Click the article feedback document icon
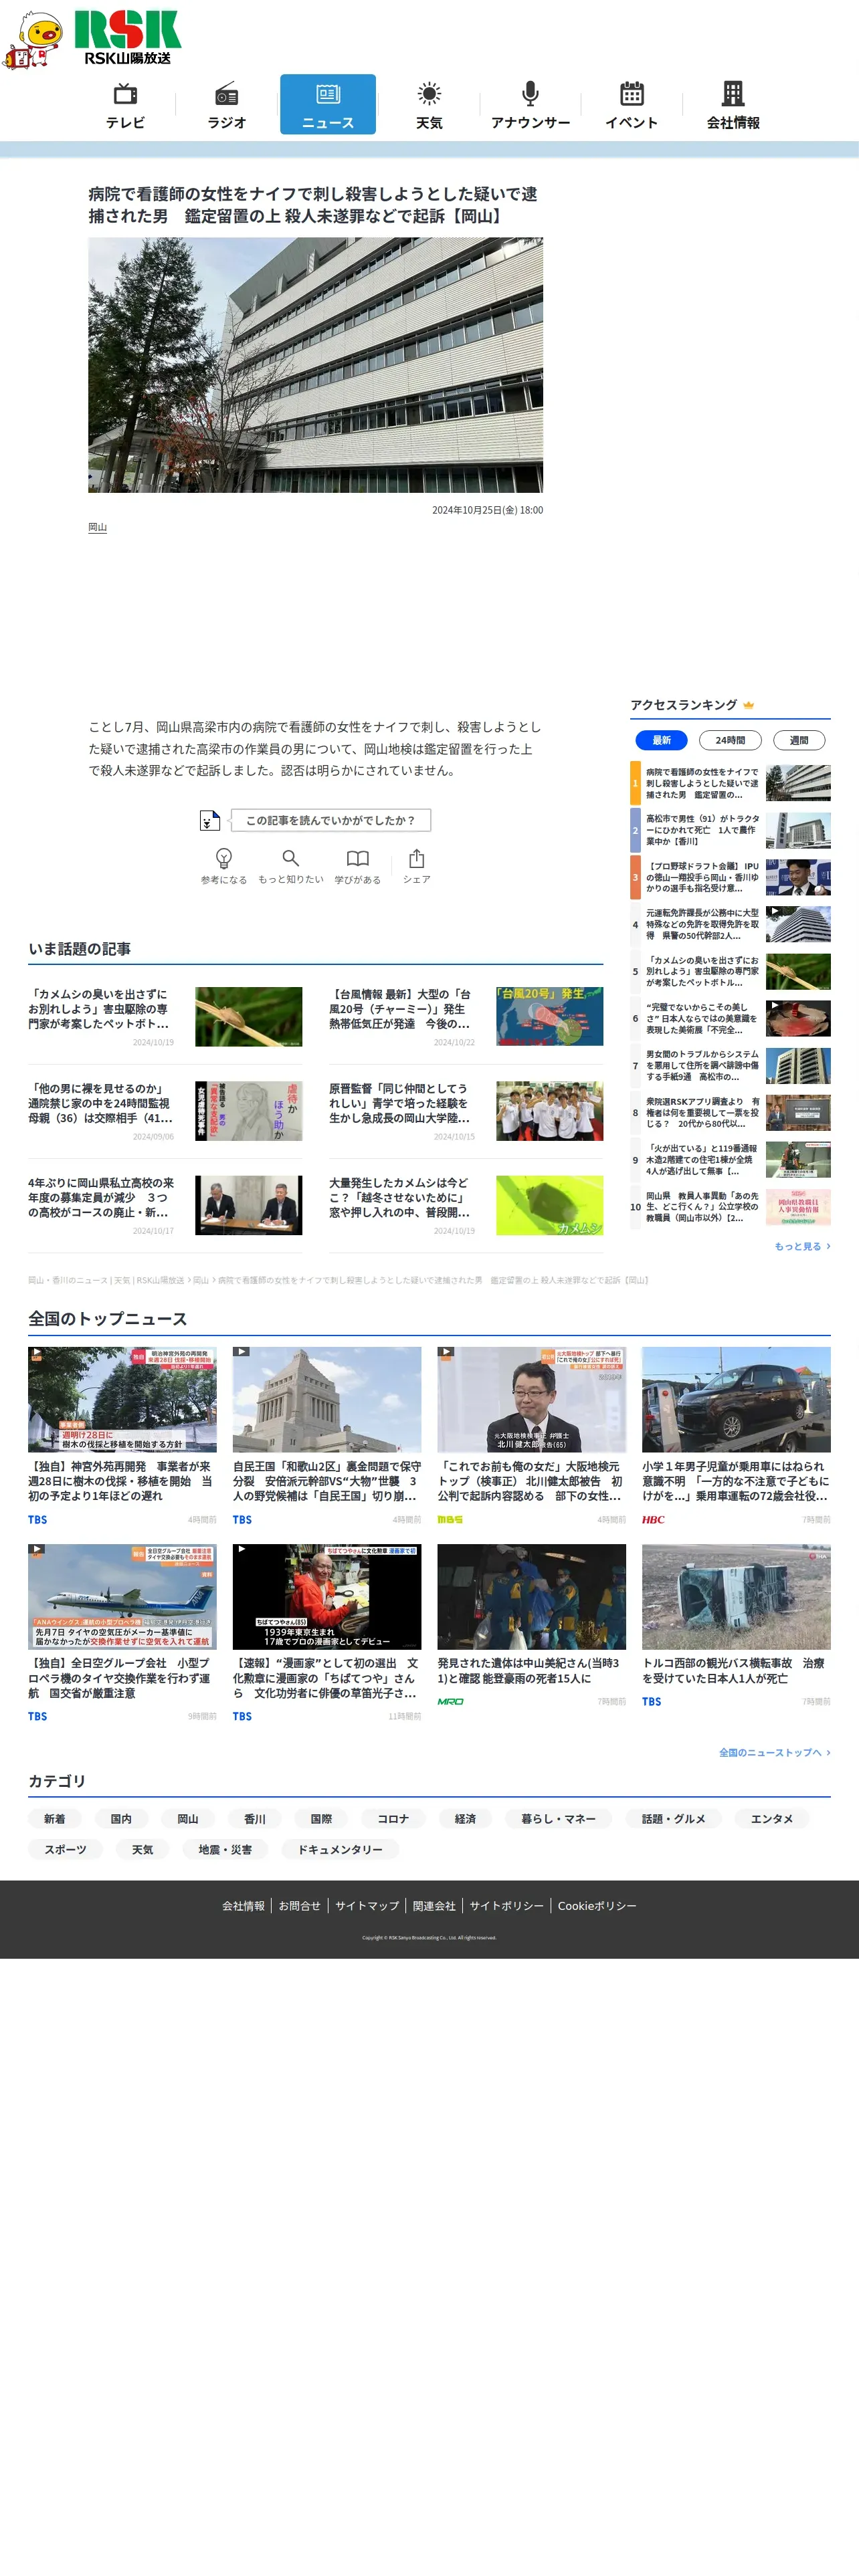 pyautogui.click(x=209, y=821)
